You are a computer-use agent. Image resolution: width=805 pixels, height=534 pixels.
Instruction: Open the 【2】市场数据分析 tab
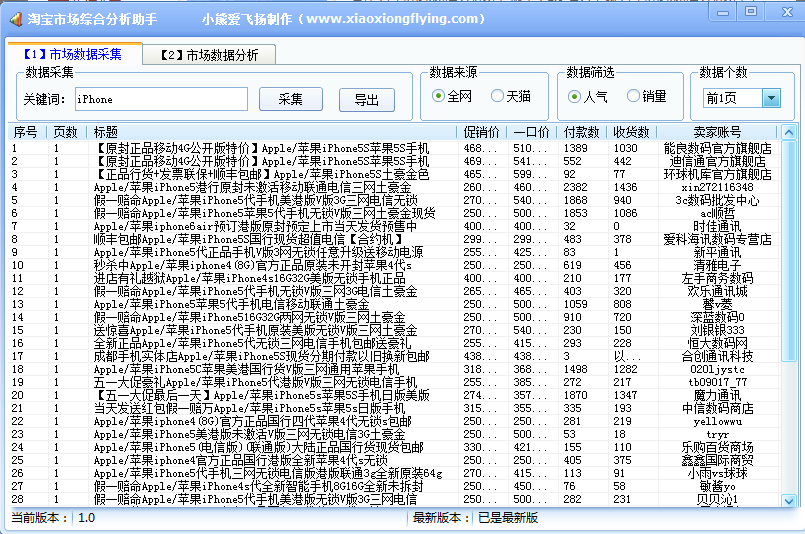click(209, 55)
